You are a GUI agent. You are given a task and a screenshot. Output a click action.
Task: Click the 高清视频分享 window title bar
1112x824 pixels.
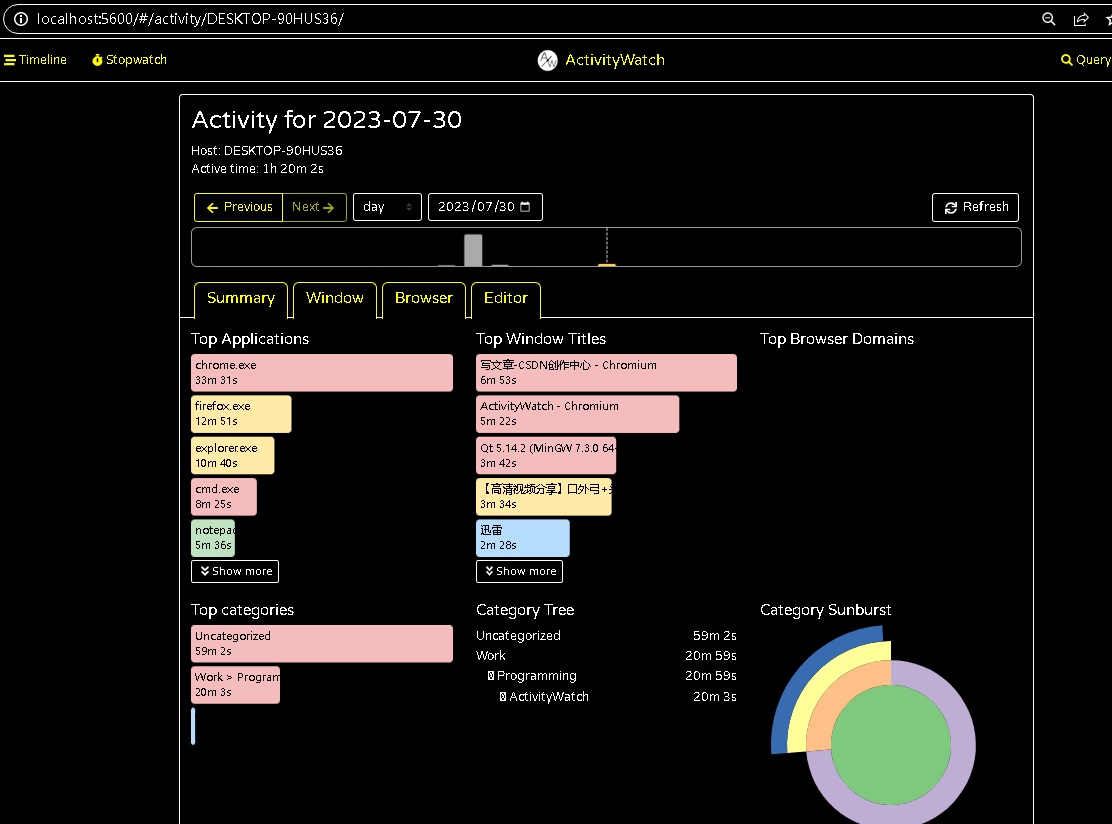pyautogui.click(x=544, y=497)
